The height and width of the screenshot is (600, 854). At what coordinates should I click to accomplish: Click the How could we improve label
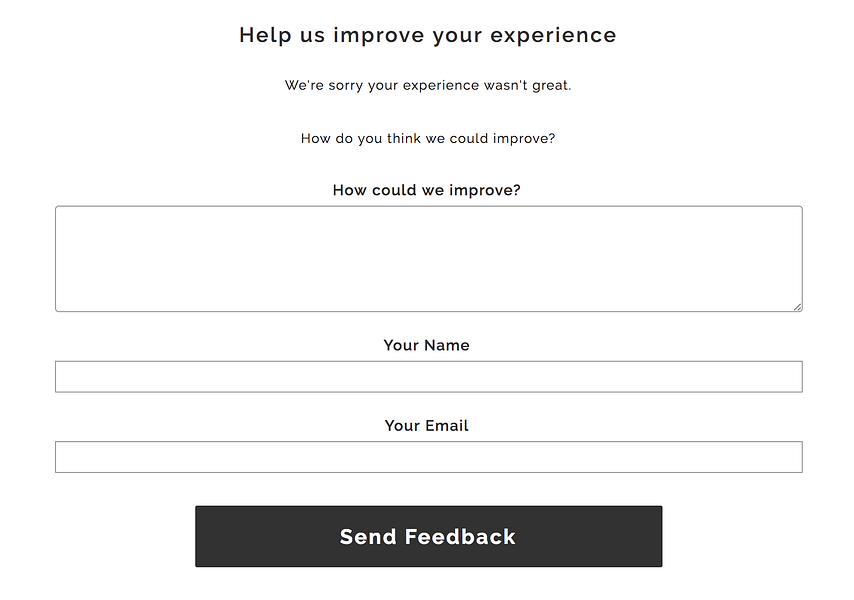[427, 190]
